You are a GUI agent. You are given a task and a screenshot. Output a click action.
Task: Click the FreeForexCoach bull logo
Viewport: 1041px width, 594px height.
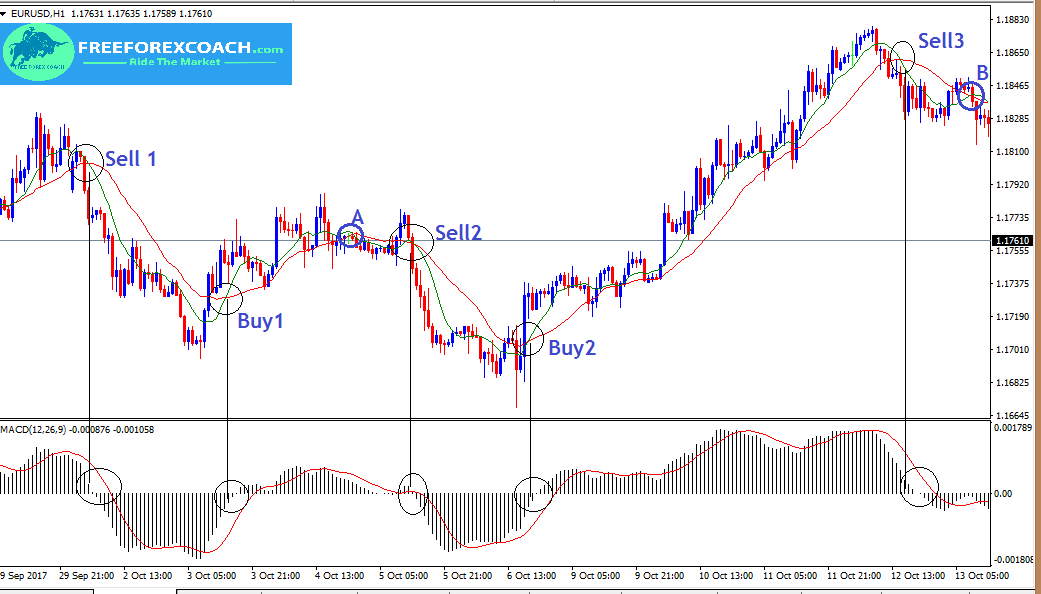pos(38,52)
